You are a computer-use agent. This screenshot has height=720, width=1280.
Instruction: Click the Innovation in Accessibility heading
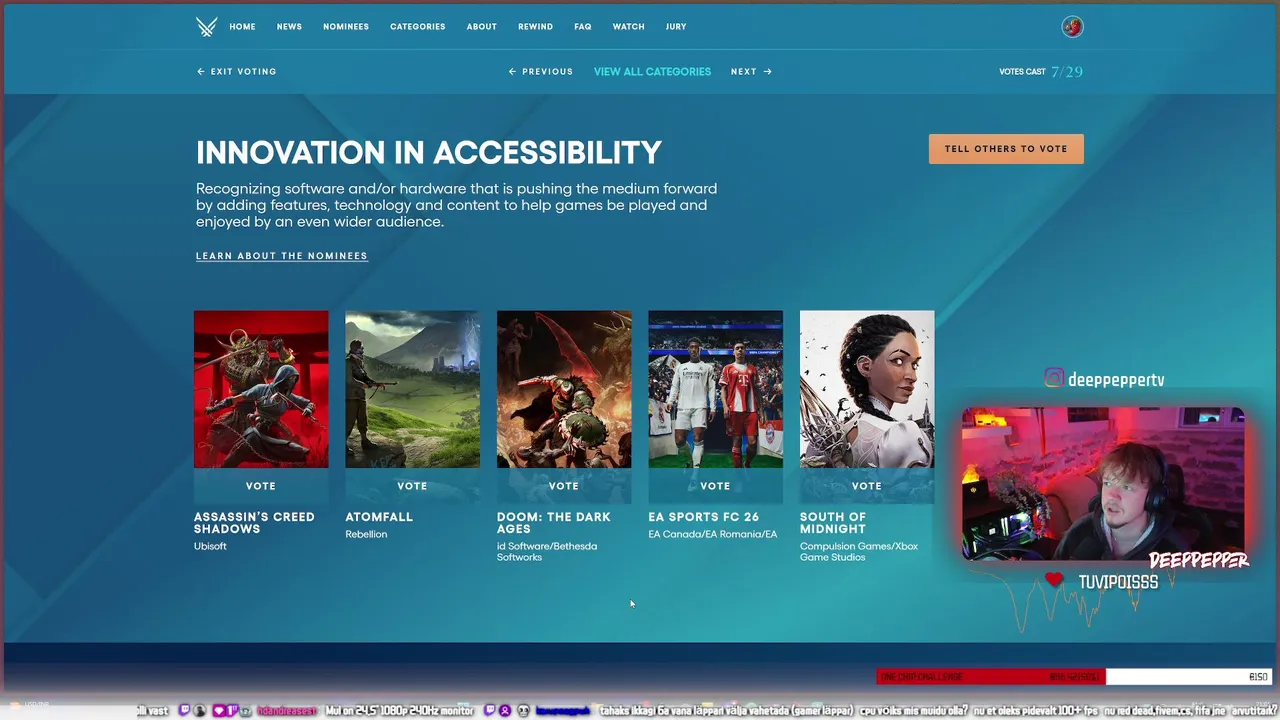pyautogui.click(x=429, y=152)
